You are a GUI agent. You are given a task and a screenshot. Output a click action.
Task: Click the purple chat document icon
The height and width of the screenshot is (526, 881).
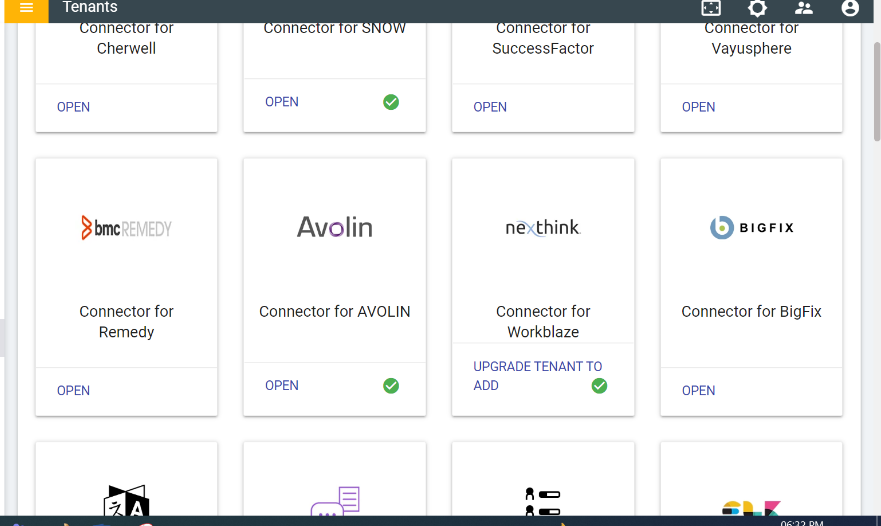(335, 501)
